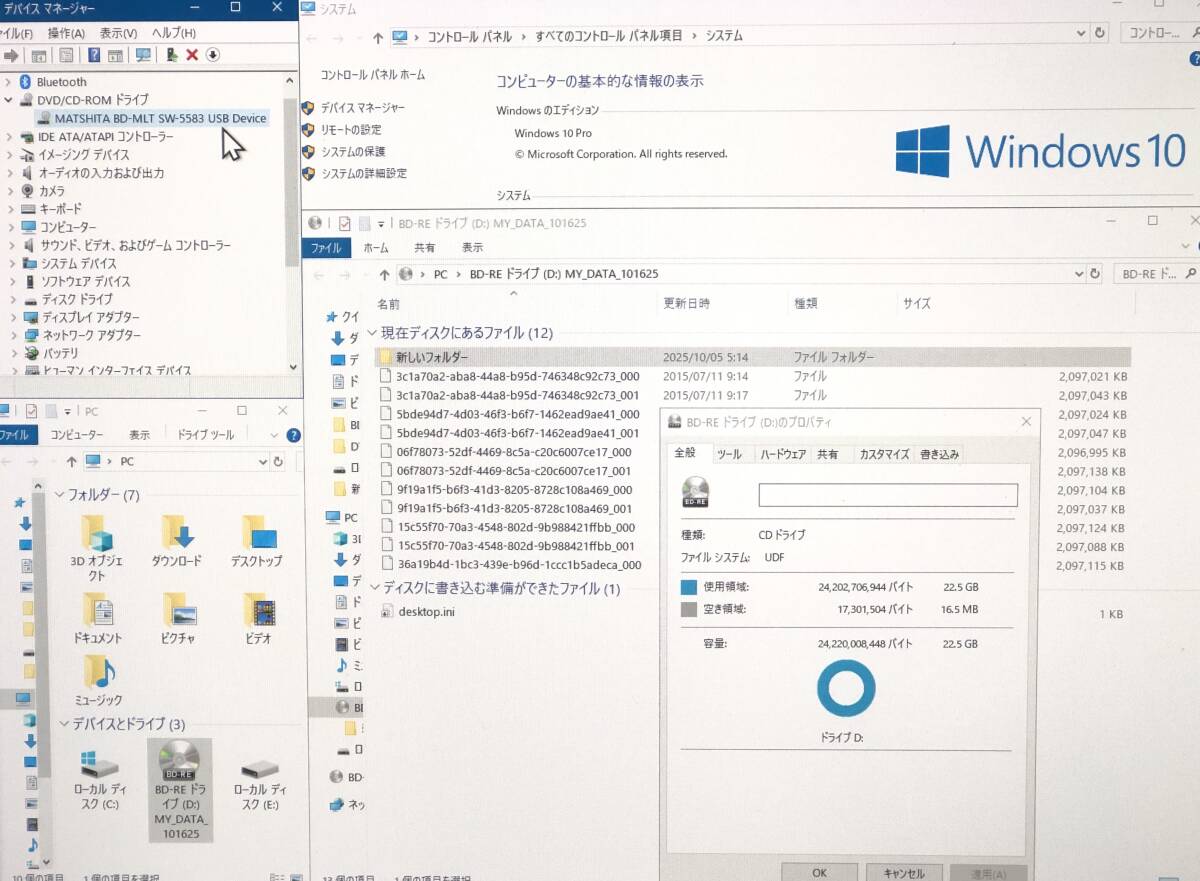This screenshot has width=1200, height=881.
Task: Click the drive name input field in properties
Action: (888, 495)
